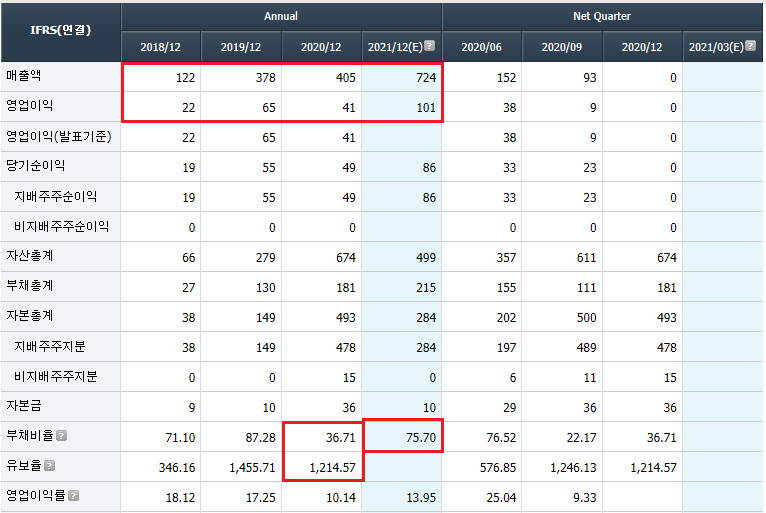Select the 724 sales estimate cell
The width and height of the screenshot is (766, 513).
402,77
